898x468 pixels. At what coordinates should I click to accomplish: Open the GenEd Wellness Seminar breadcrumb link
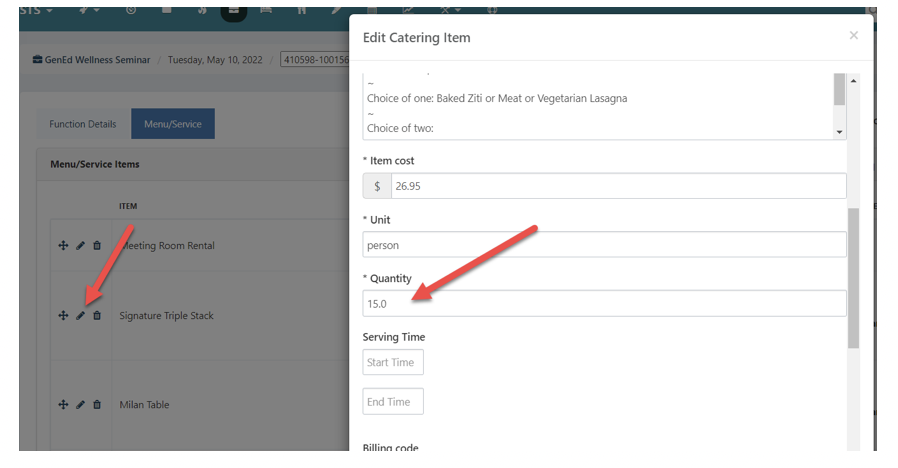pos(97,60)
